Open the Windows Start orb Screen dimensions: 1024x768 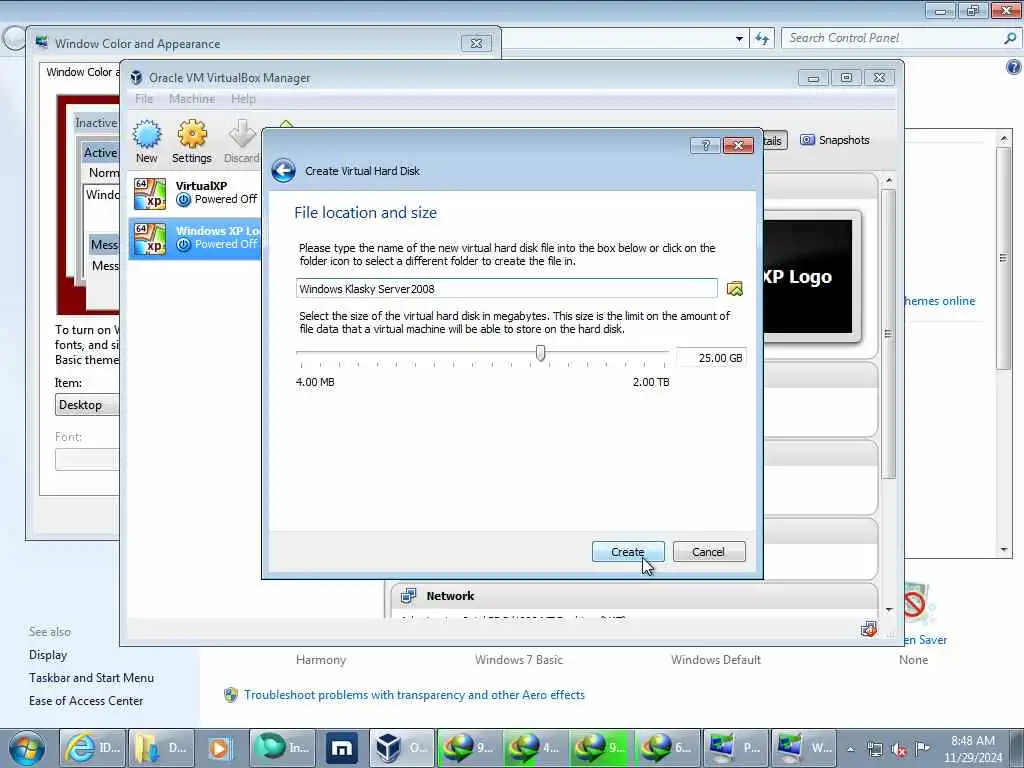[27, 748]
